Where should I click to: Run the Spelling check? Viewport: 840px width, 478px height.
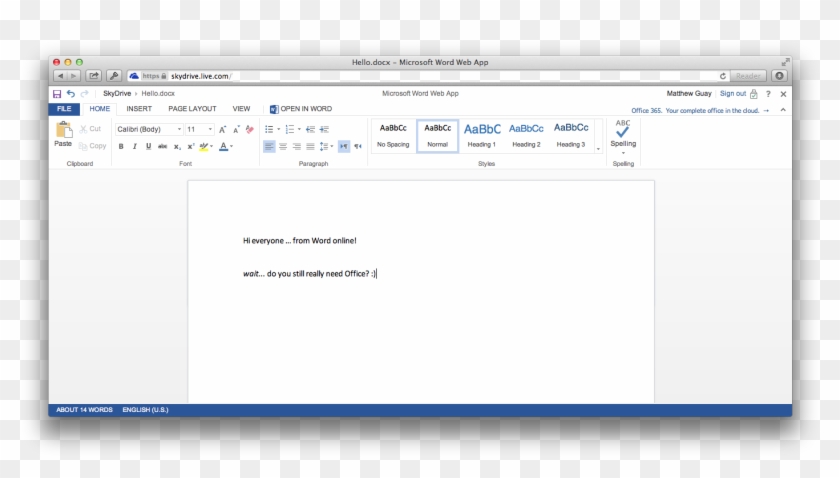tap(623, 133)
